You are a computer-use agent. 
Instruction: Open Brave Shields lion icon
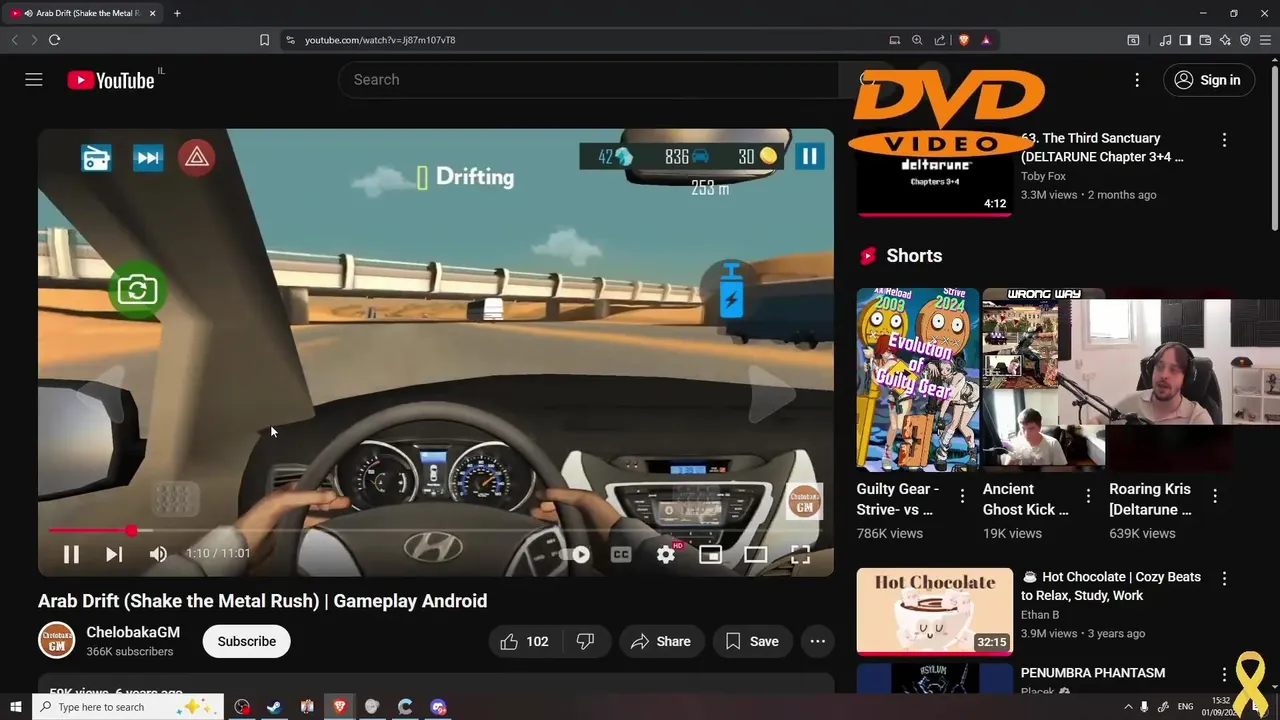coord(964,40)
